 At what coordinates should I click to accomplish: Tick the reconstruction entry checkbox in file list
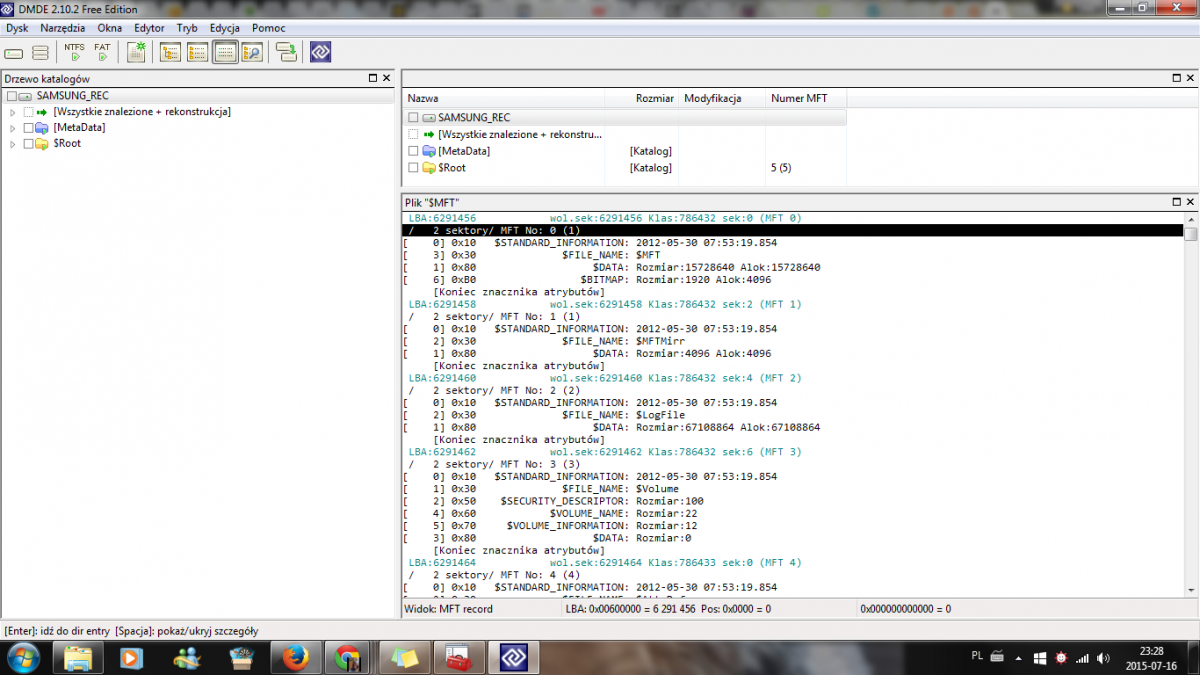pyautogui.click(x=414, y=134)
